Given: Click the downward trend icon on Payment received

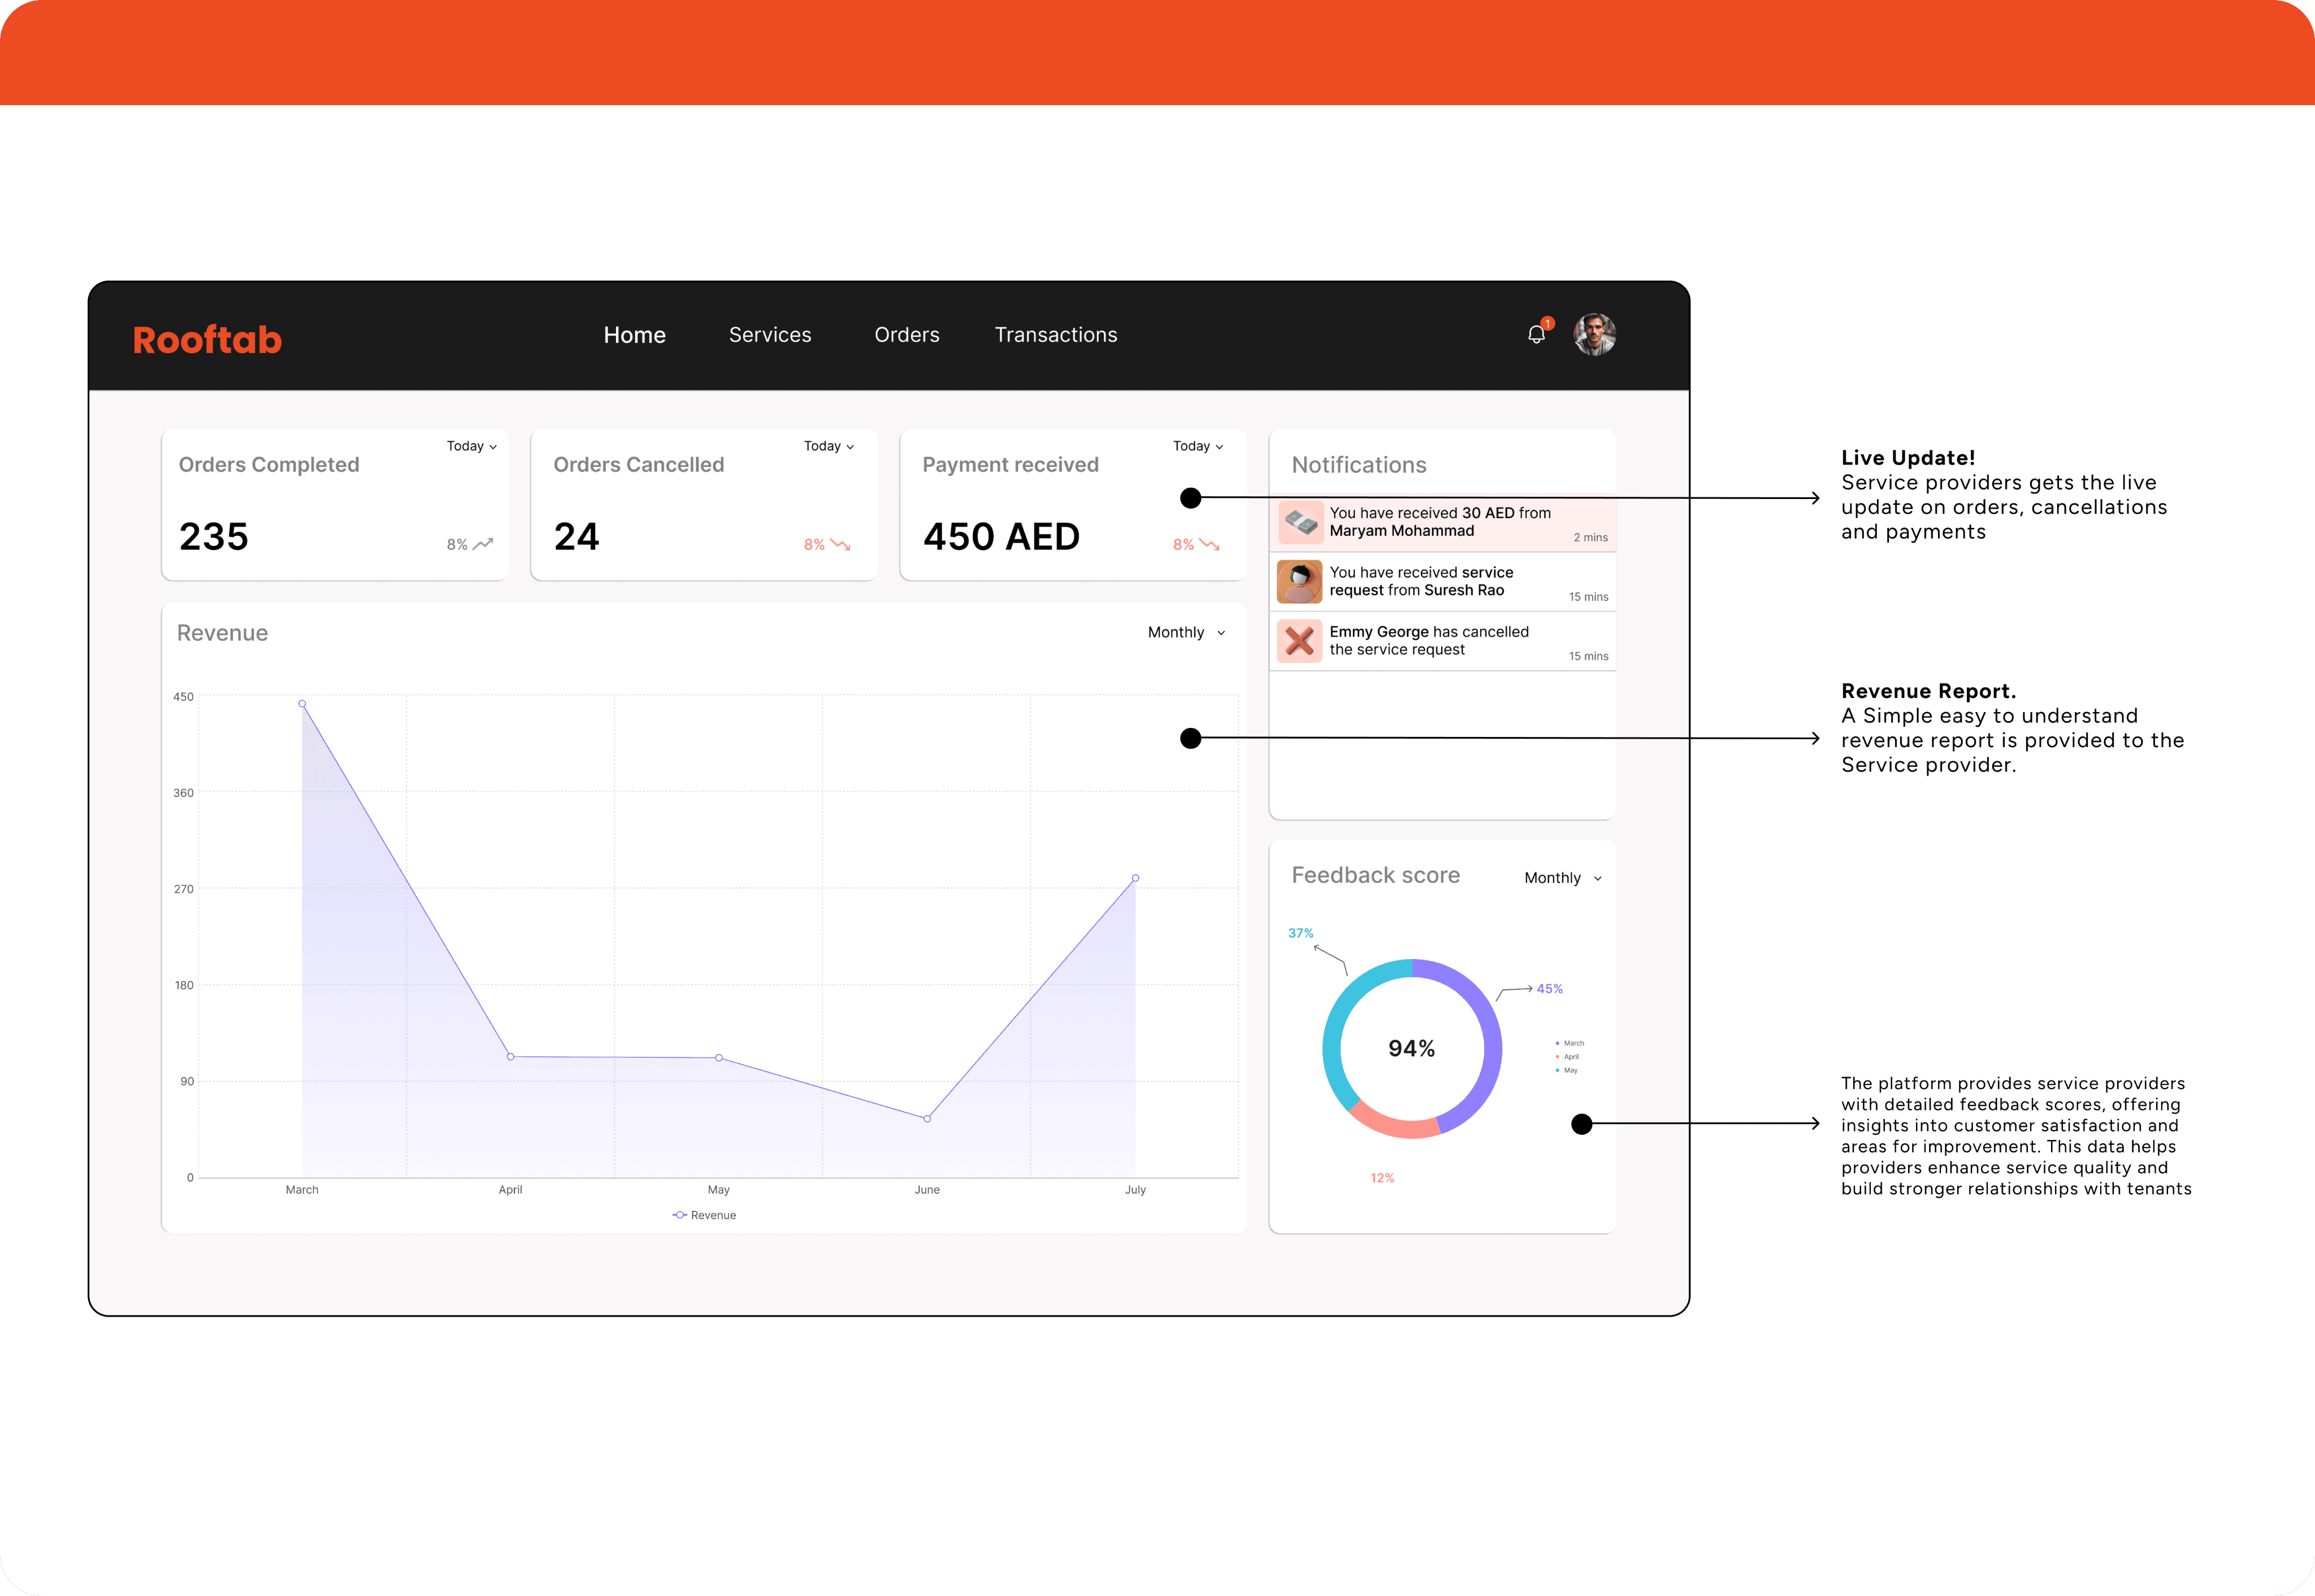Looking at the screenshot, I should 1209,544.
